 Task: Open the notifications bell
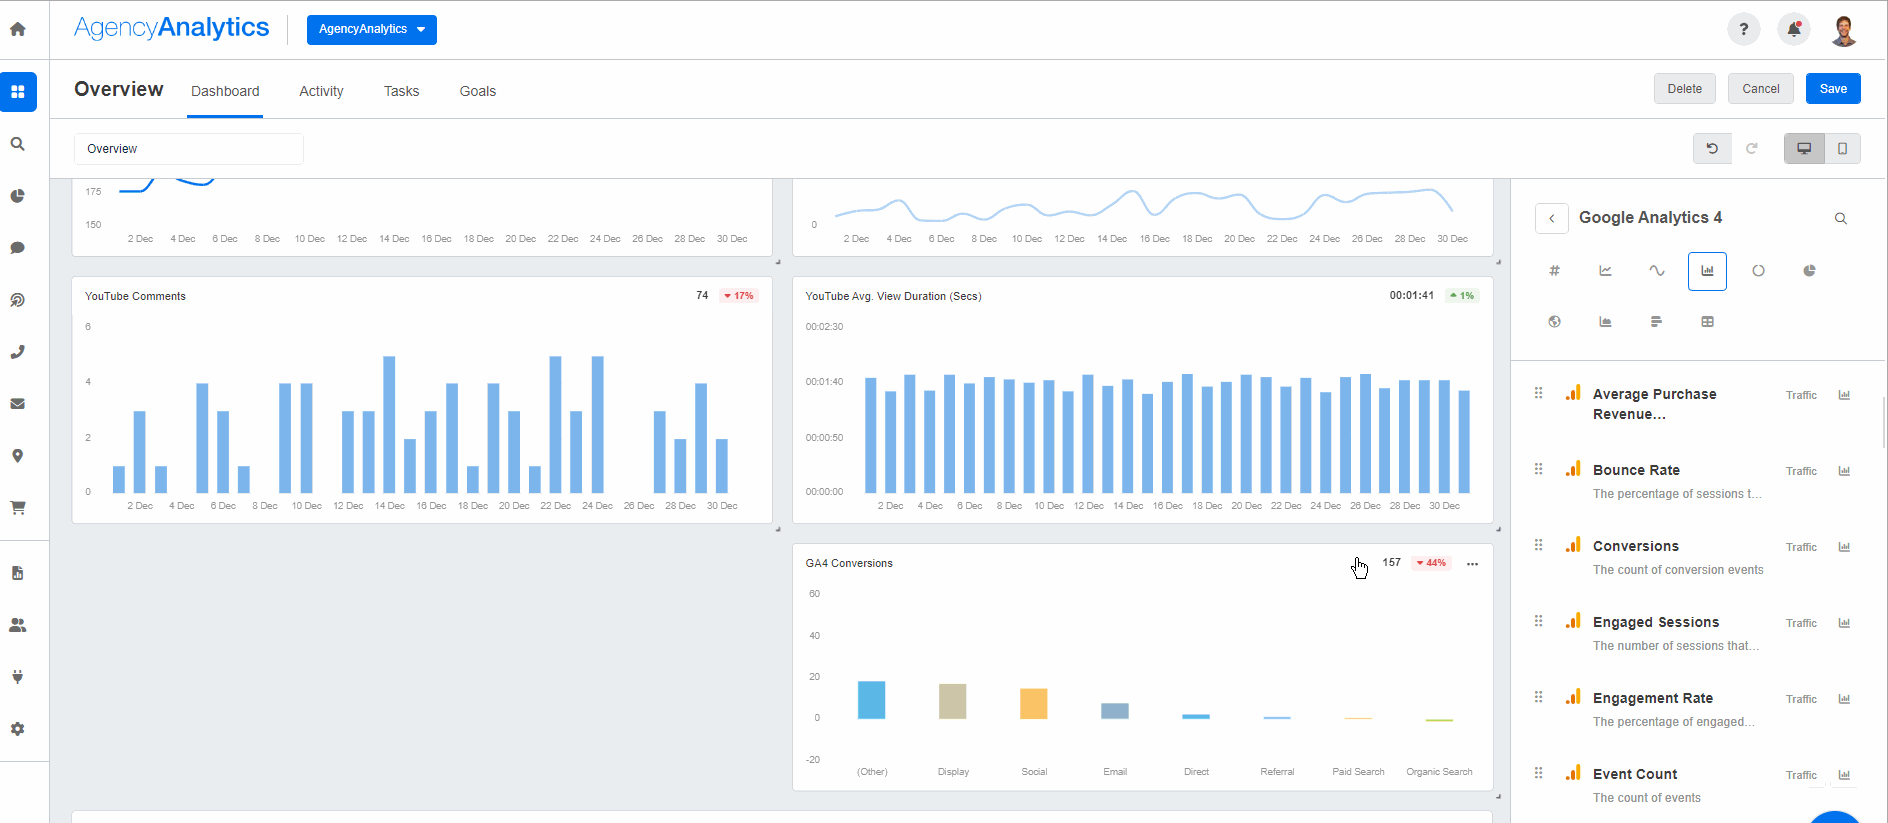point(1794,29)
